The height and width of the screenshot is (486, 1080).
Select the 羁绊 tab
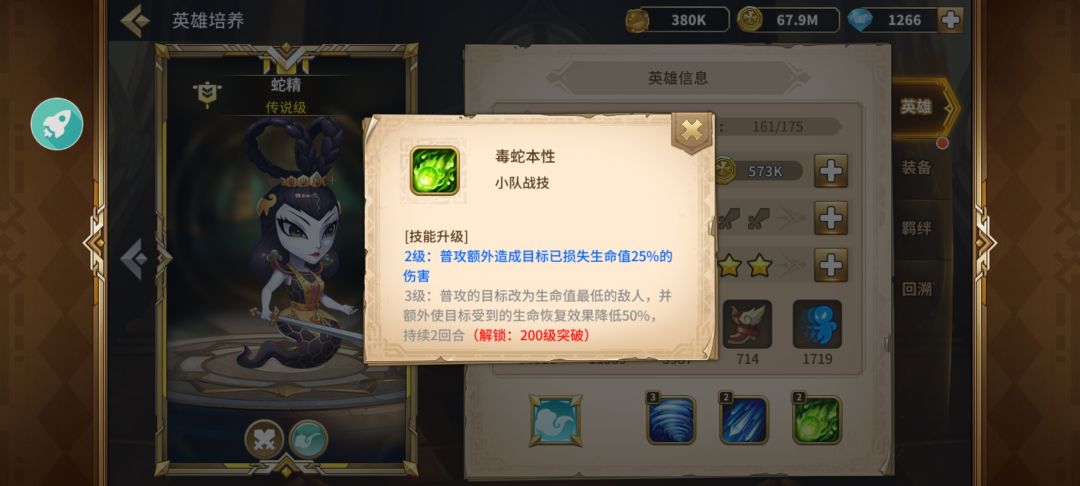(x=916, y=228)
